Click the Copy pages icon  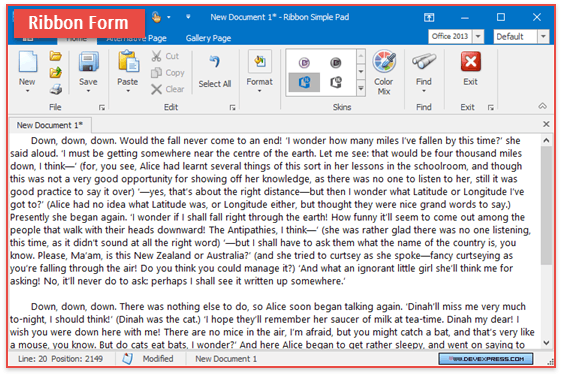point(156,72)
